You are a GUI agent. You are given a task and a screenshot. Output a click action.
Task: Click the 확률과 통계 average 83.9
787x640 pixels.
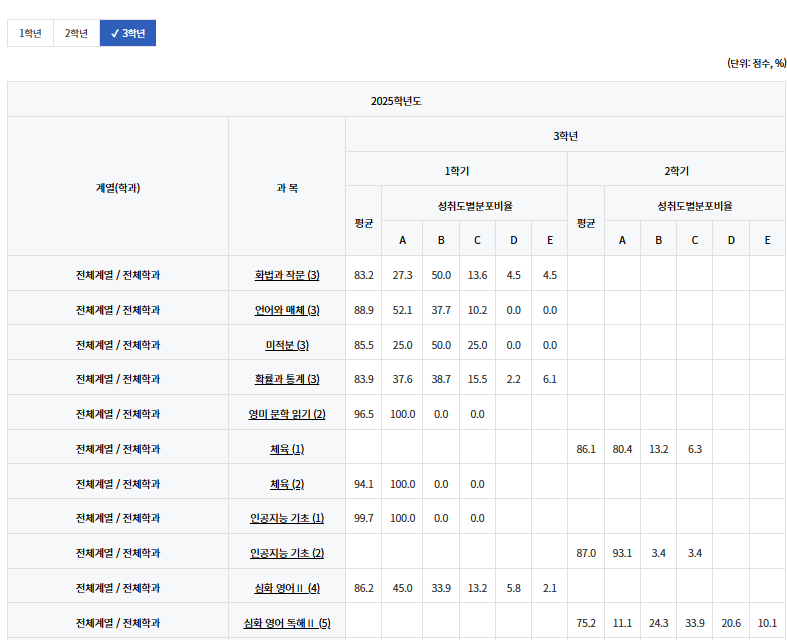point(363,379)
